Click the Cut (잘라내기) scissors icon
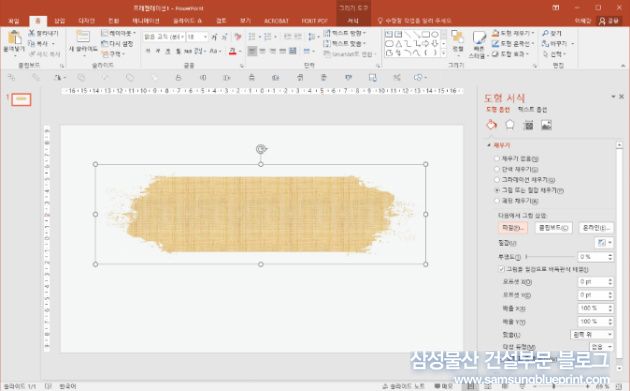This screenshot has width=630, height=391. (31, 33)
